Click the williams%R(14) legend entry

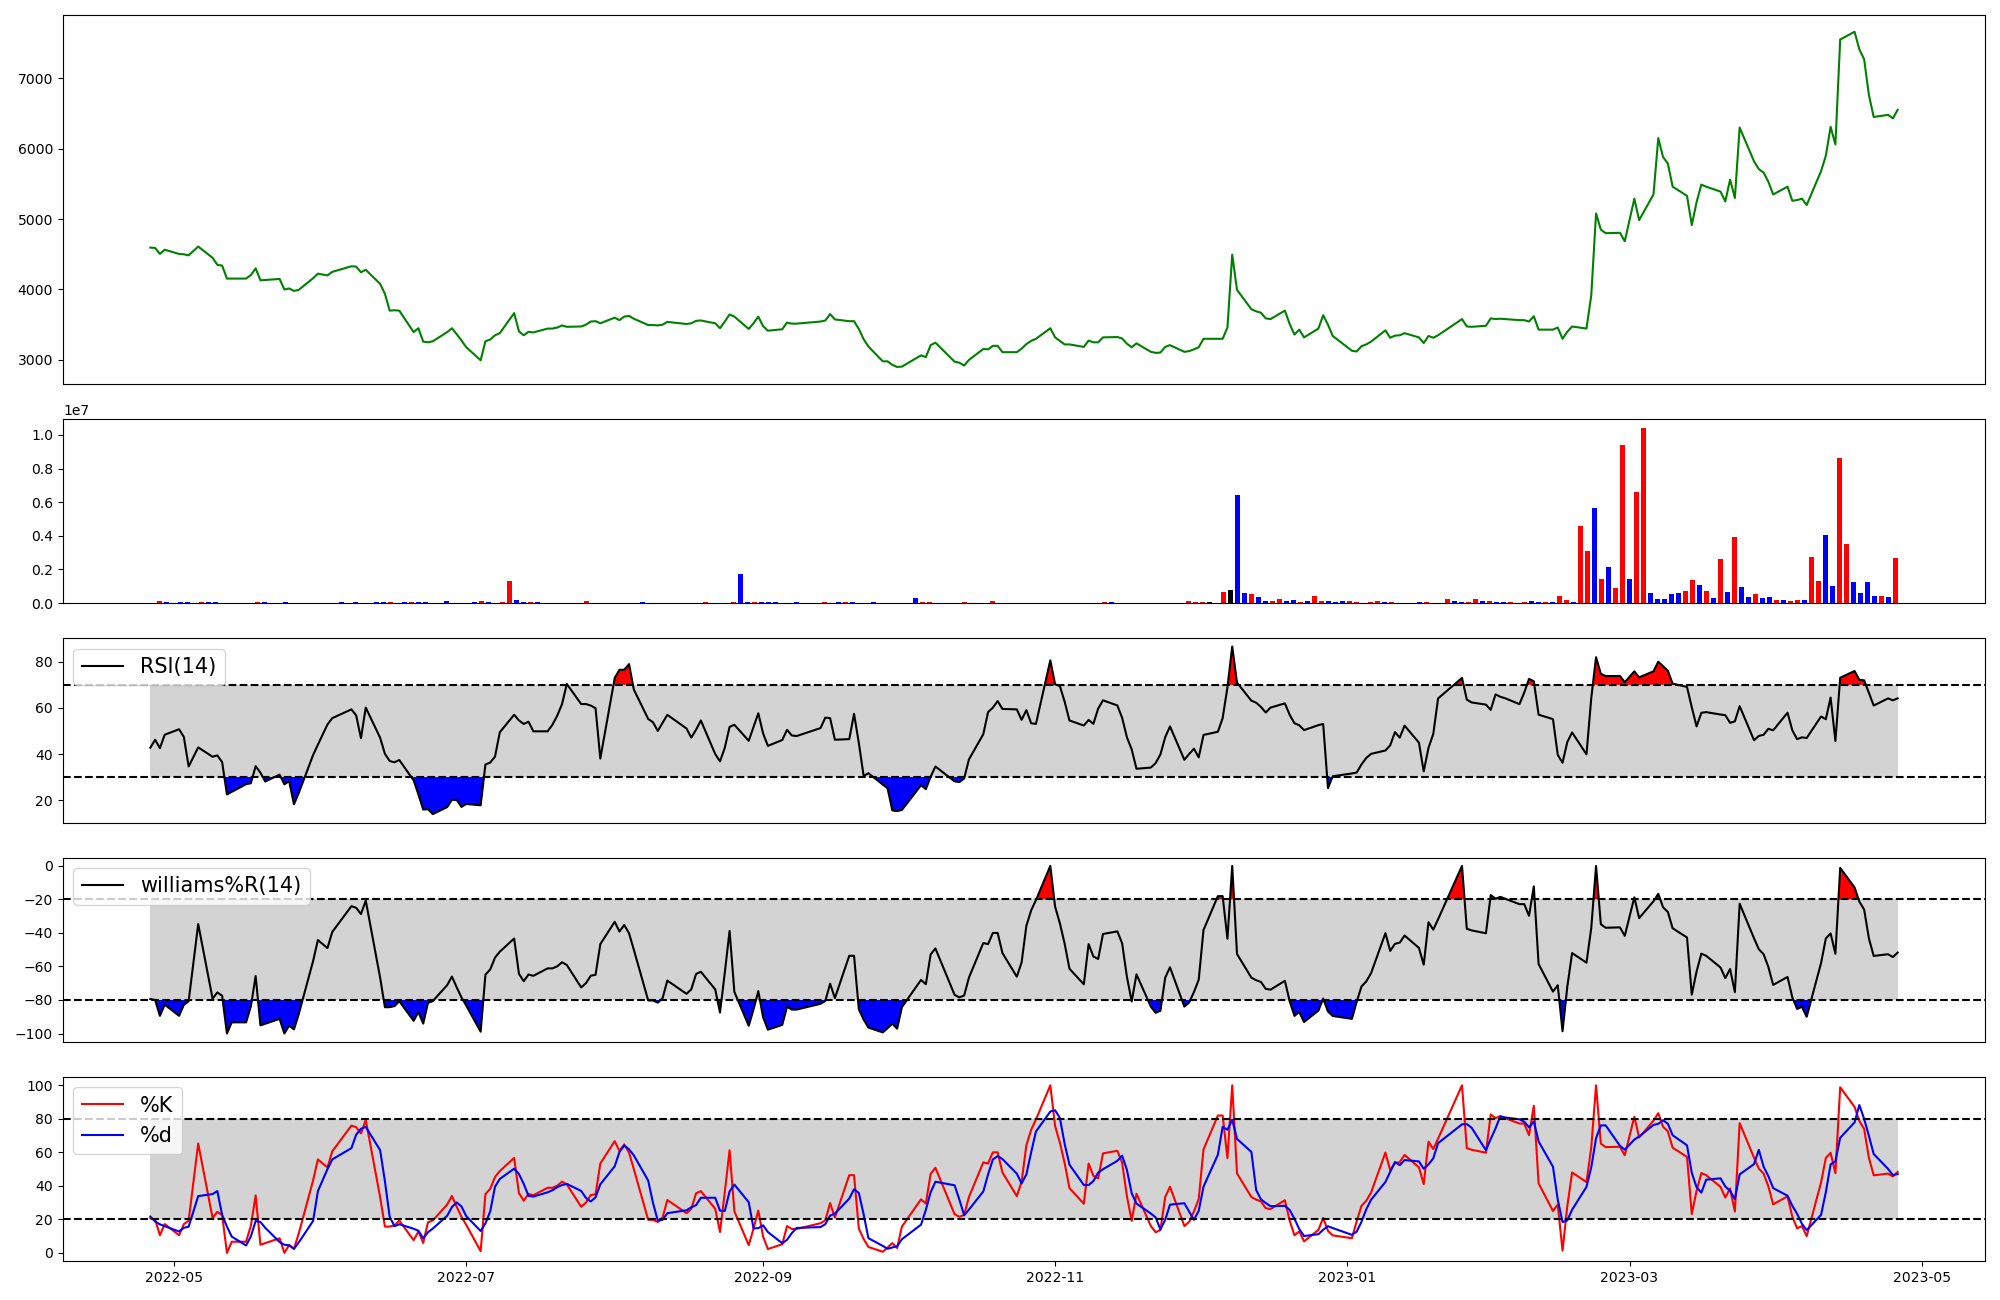220,885
